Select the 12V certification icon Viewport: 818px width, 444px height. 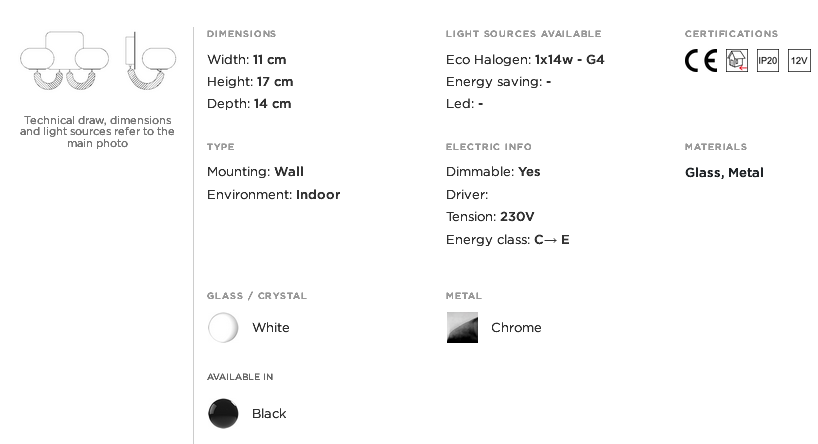(x=799, y=61)
